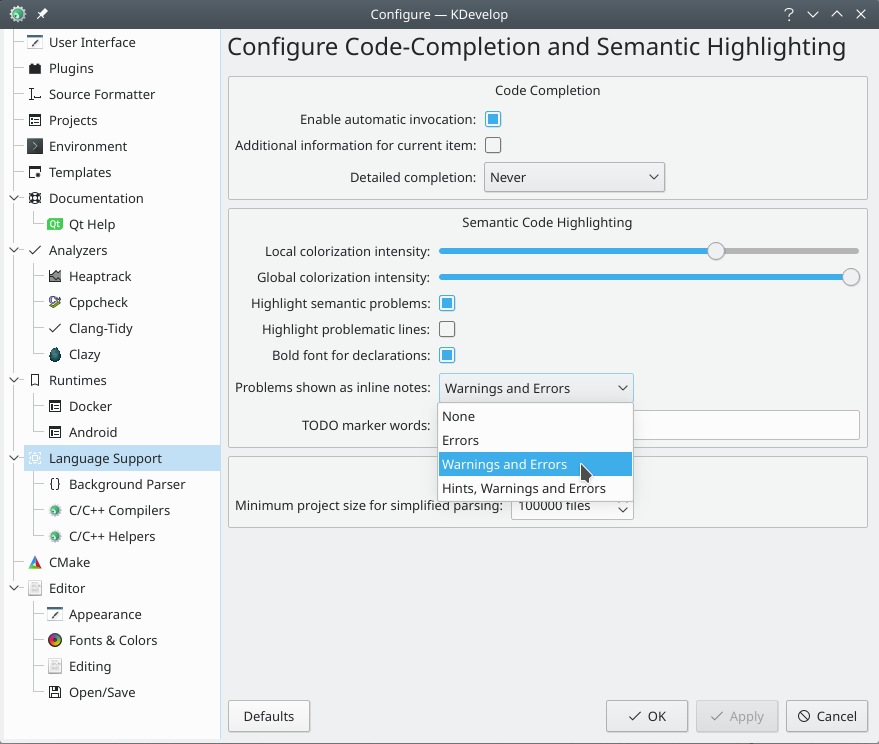Open the Environment terminal icon
The image size is (879, 744).
click(x=35, y=146)
